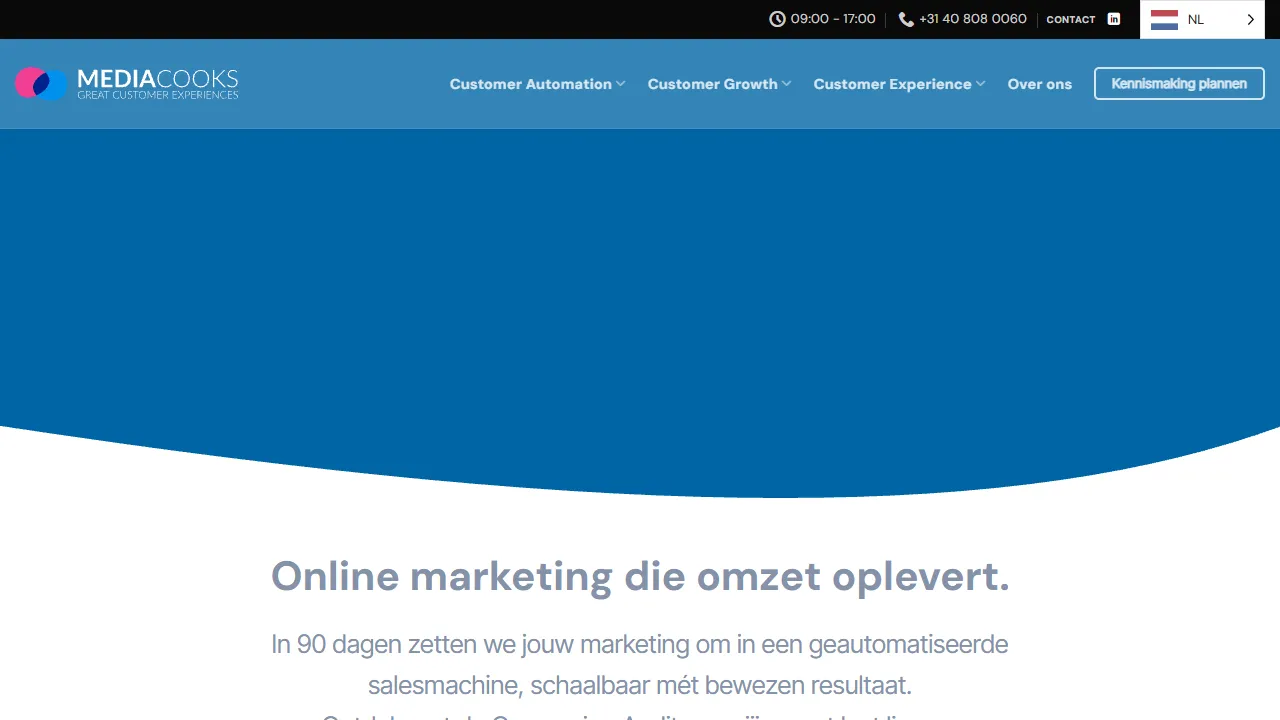Click the opening hours 09:00 – 17:00 text
The image size is (1280, 720).
(x=834, y=19)
